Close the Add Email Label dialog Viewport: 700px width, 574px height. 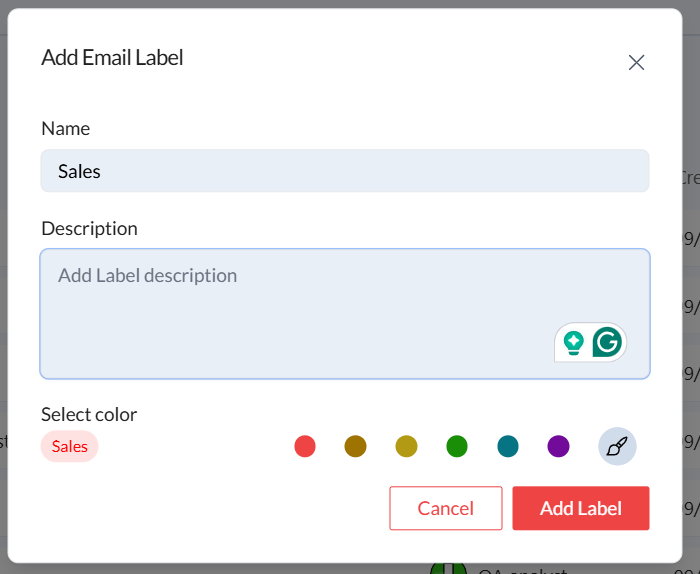tap(636, 62)
